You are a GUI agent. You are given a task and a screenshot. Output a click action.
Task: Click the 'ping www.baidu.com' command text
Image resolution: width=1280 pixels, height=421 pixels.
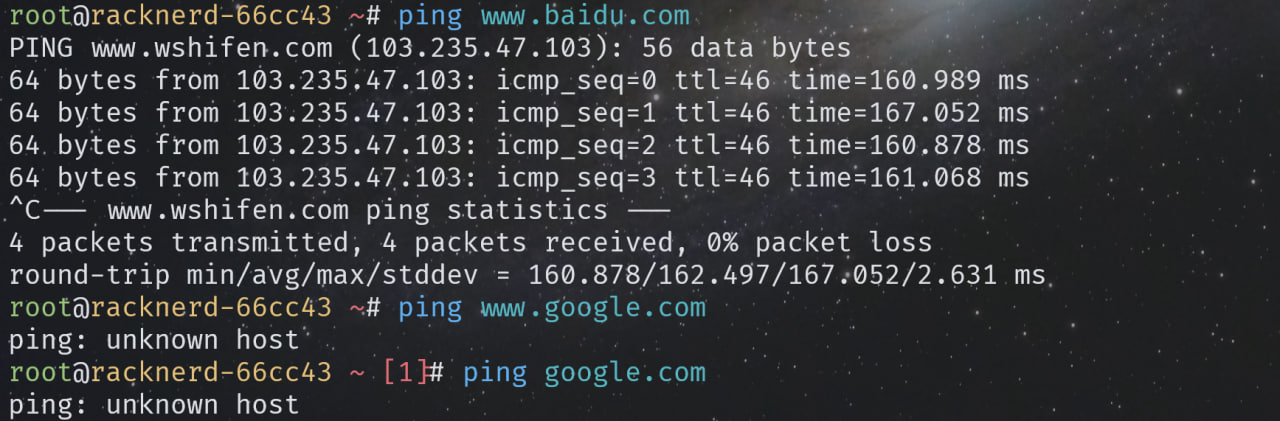(544, 16)
